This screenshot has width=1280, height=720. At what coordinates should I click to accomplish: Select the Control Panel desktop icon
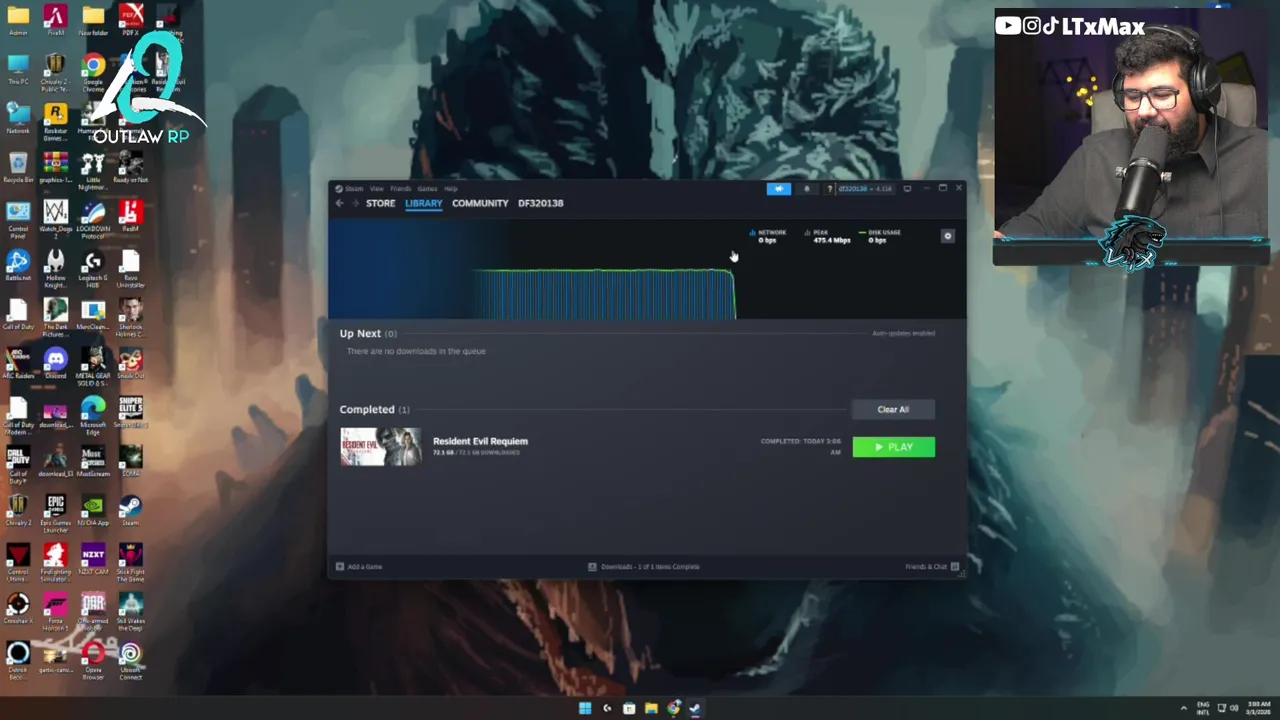(18, 220)
